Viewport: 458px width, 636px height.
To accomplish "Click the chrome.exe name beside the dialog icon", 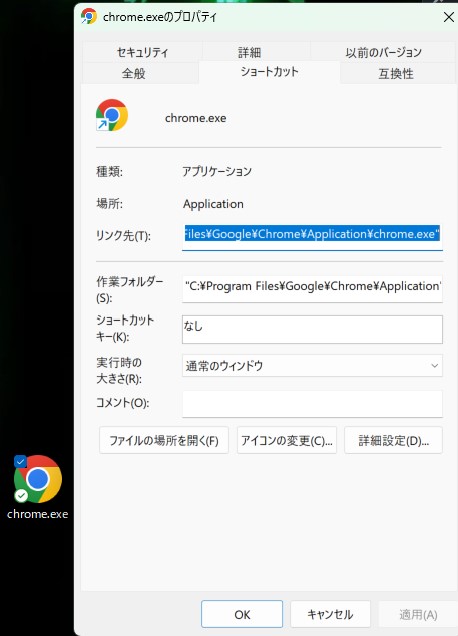I will coord(196,118).
